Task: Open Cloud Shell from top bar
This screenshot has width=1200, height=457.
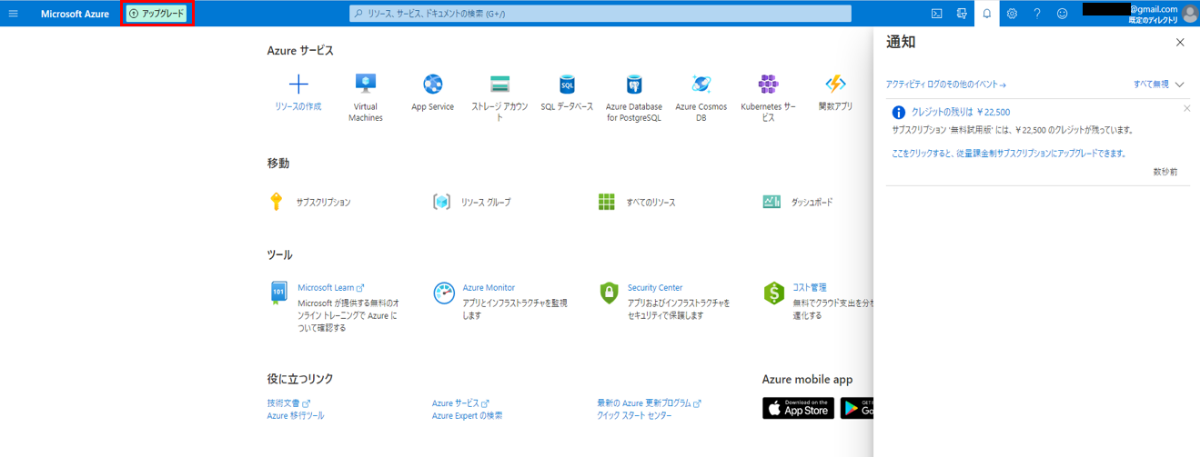Action: click(x=936, y=14)
